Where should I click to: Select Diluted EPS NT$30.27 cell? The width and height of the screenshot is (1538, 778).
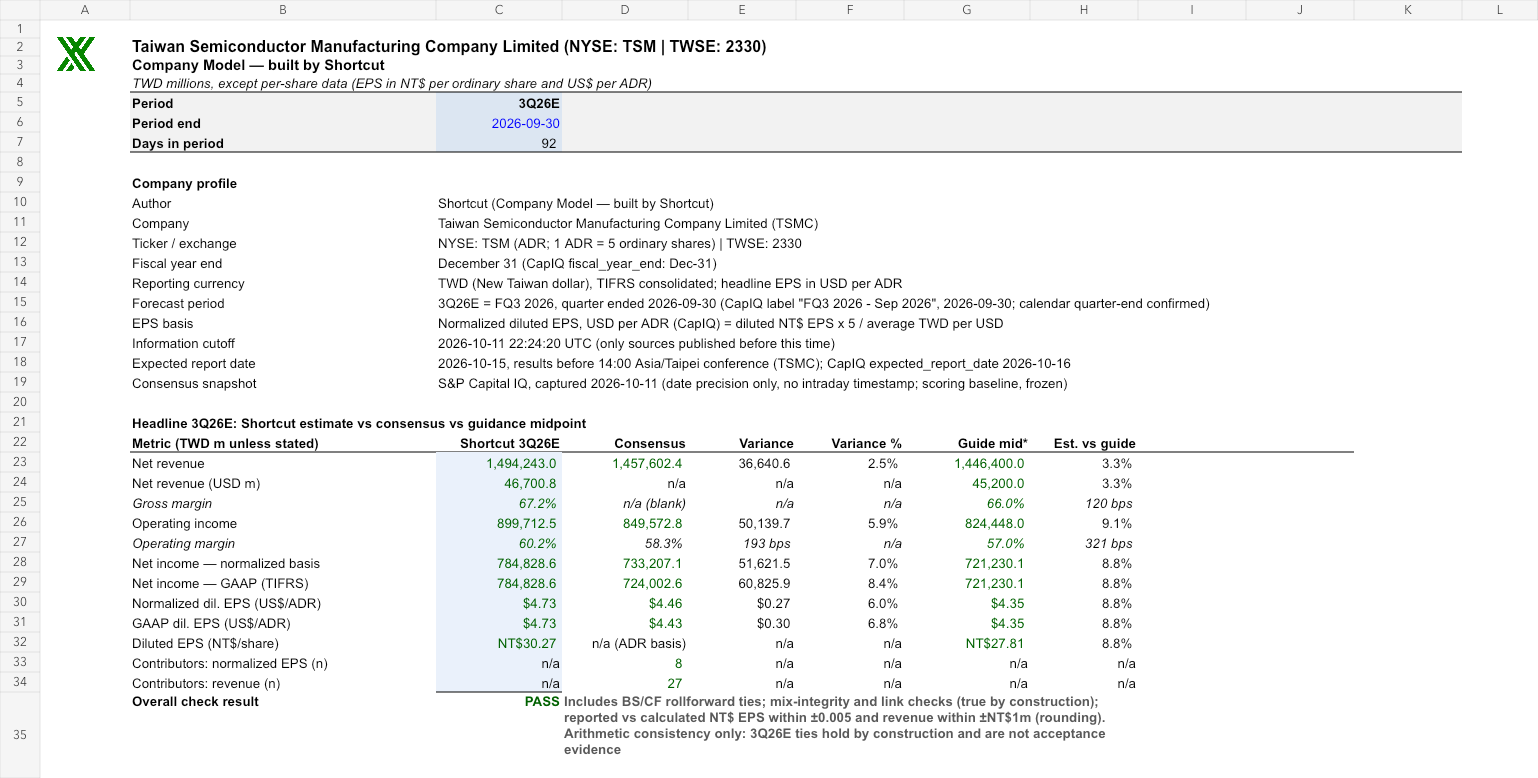499,643
